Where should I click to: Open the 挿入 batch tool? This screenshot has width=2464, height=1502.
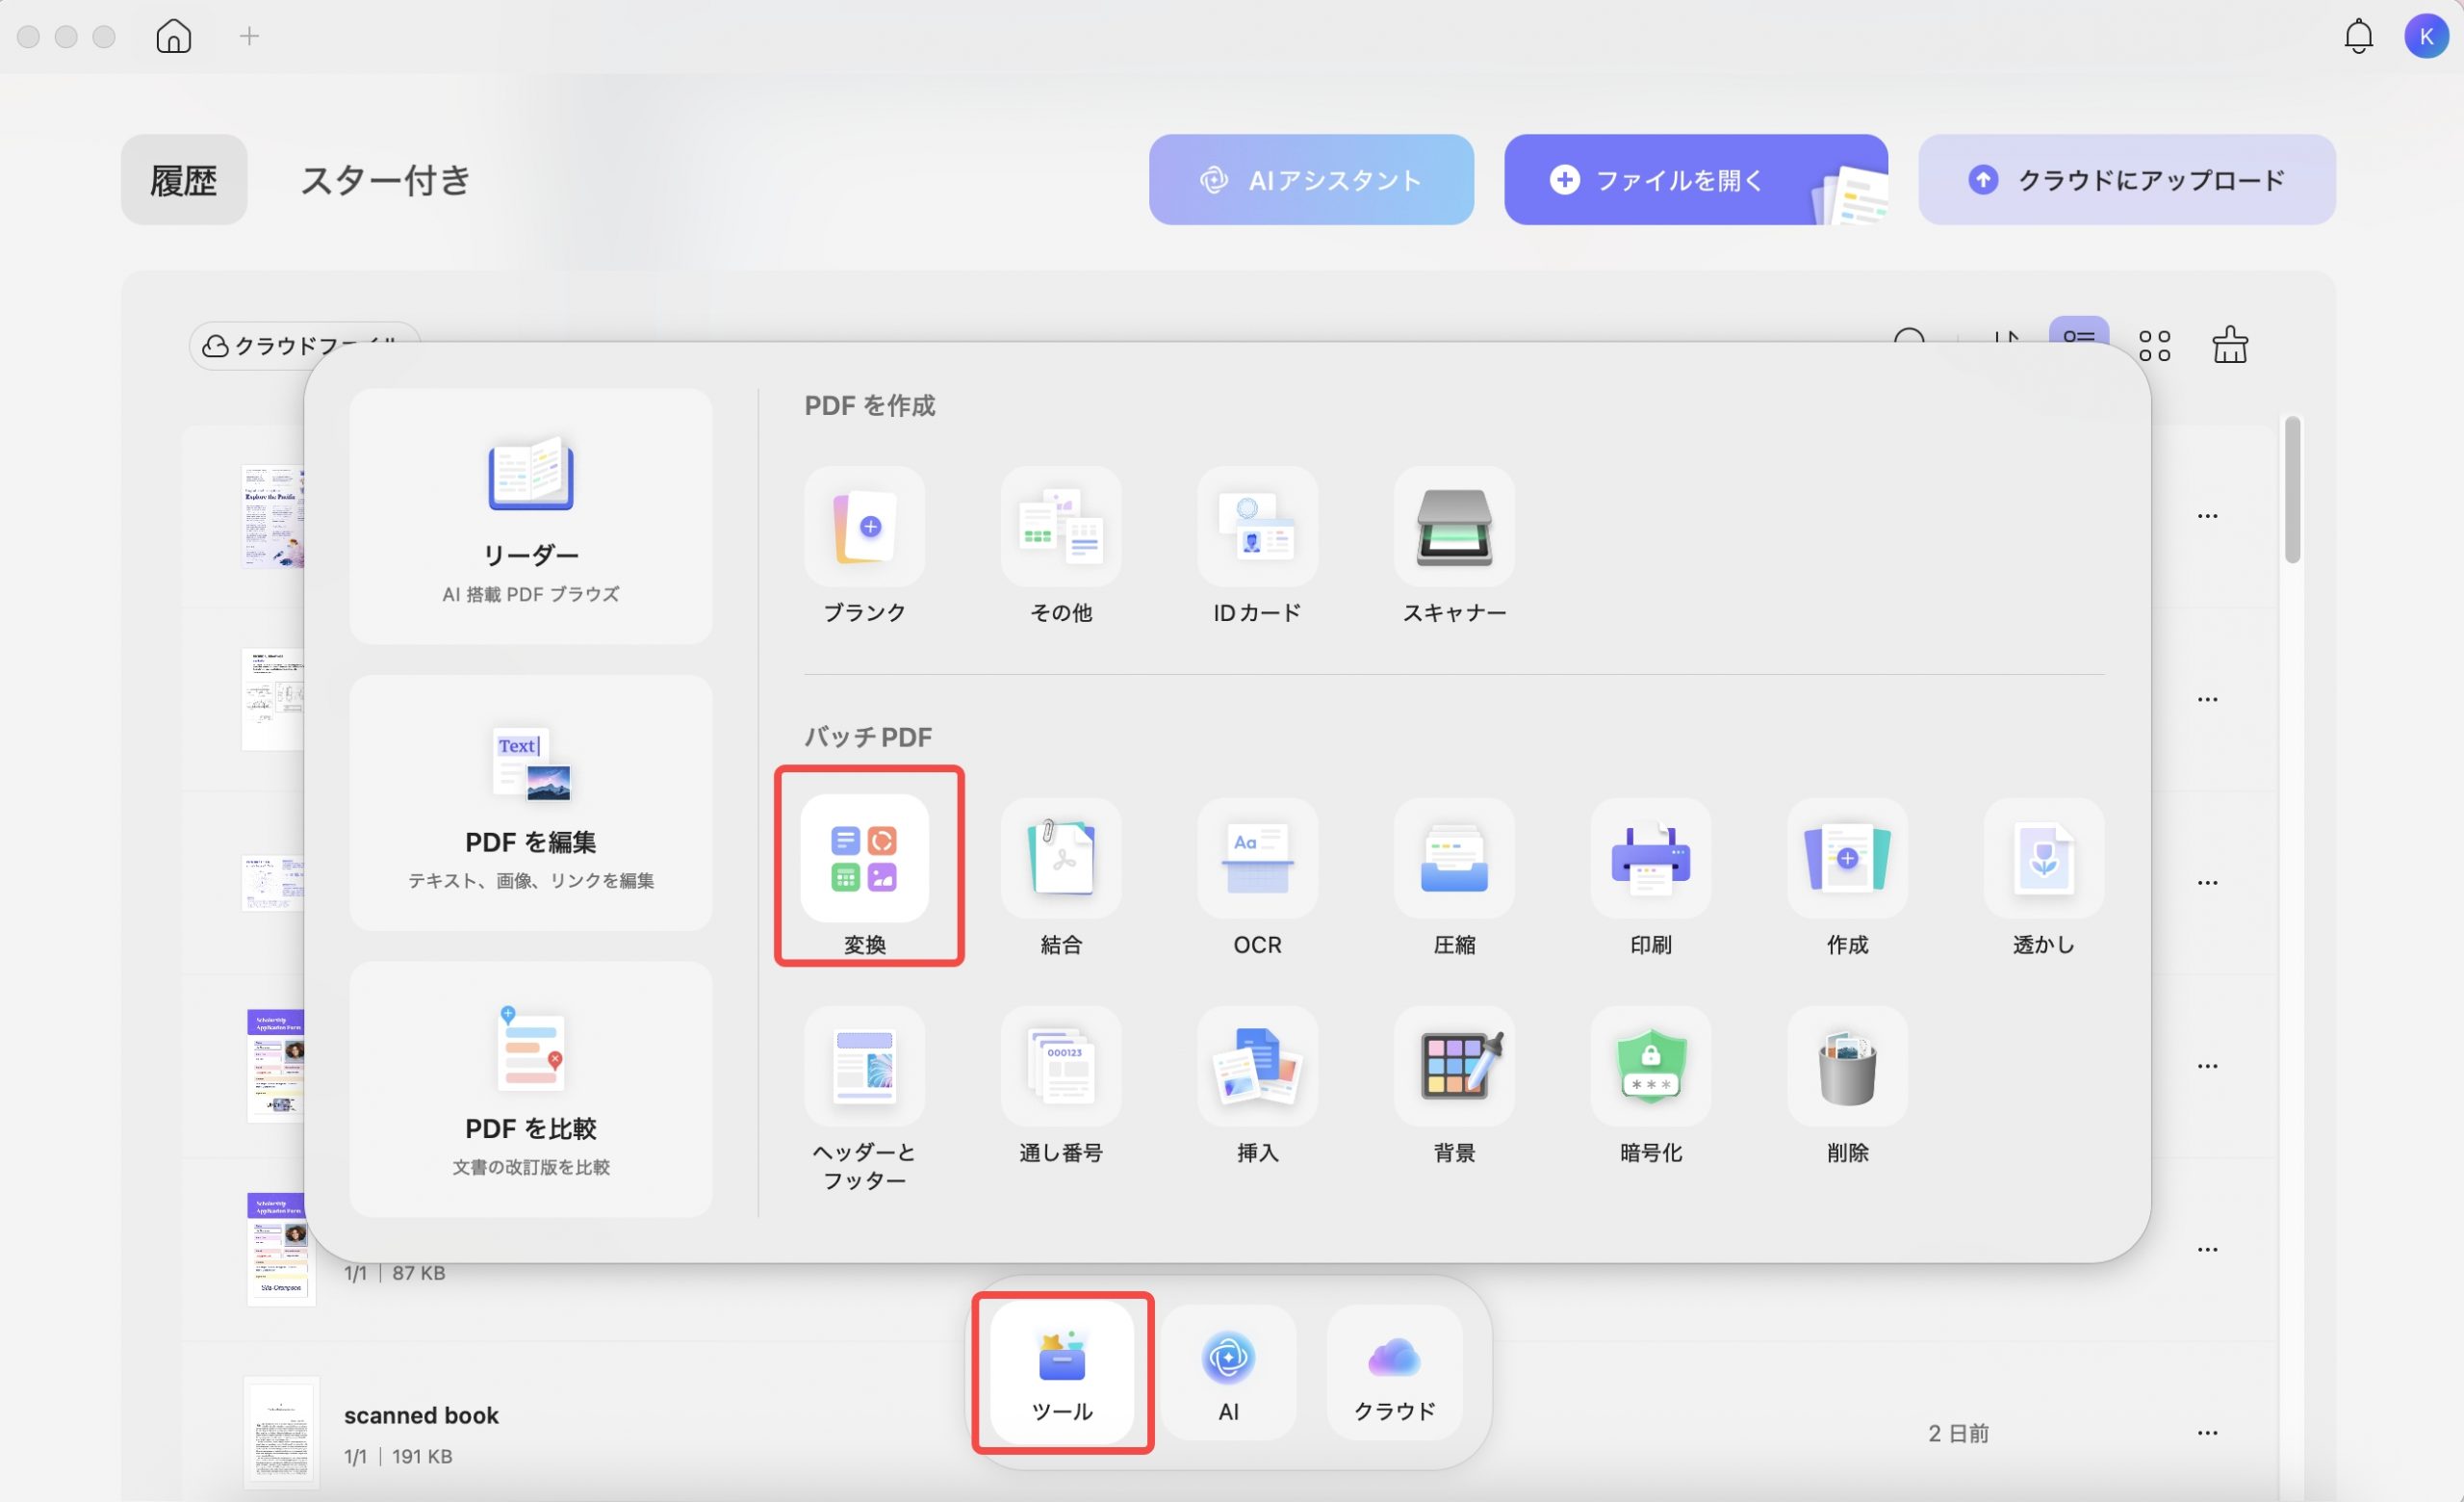coord(1257,1066)
